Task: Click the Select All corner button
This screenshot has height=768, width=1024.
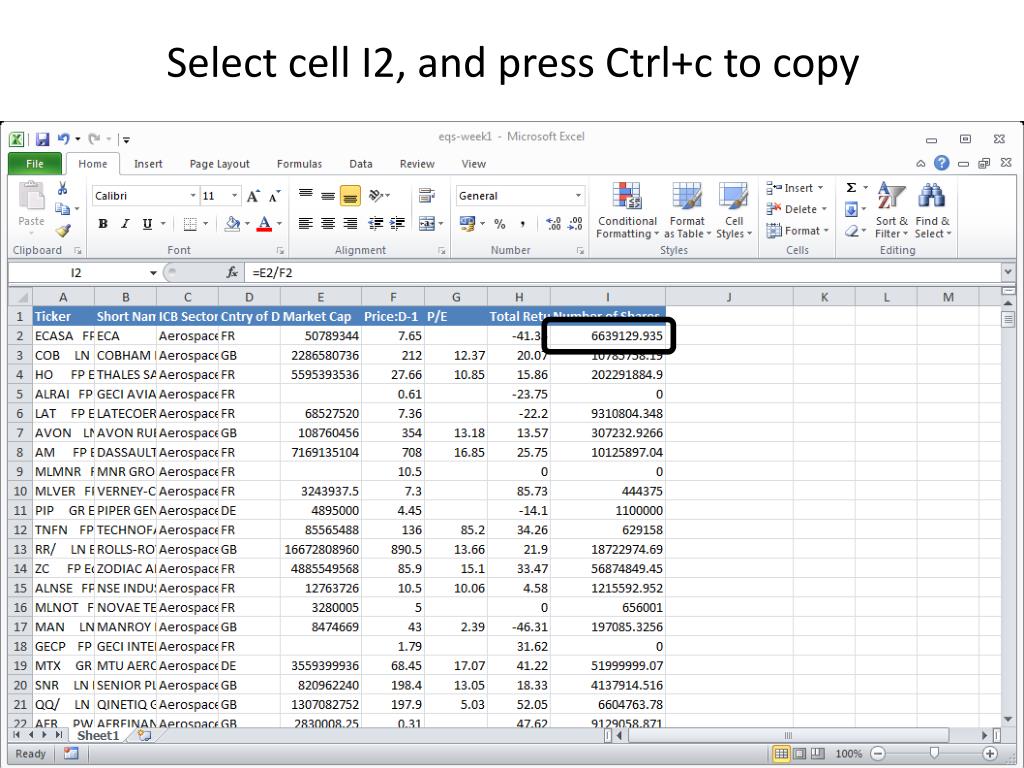Action: (20, 297)
